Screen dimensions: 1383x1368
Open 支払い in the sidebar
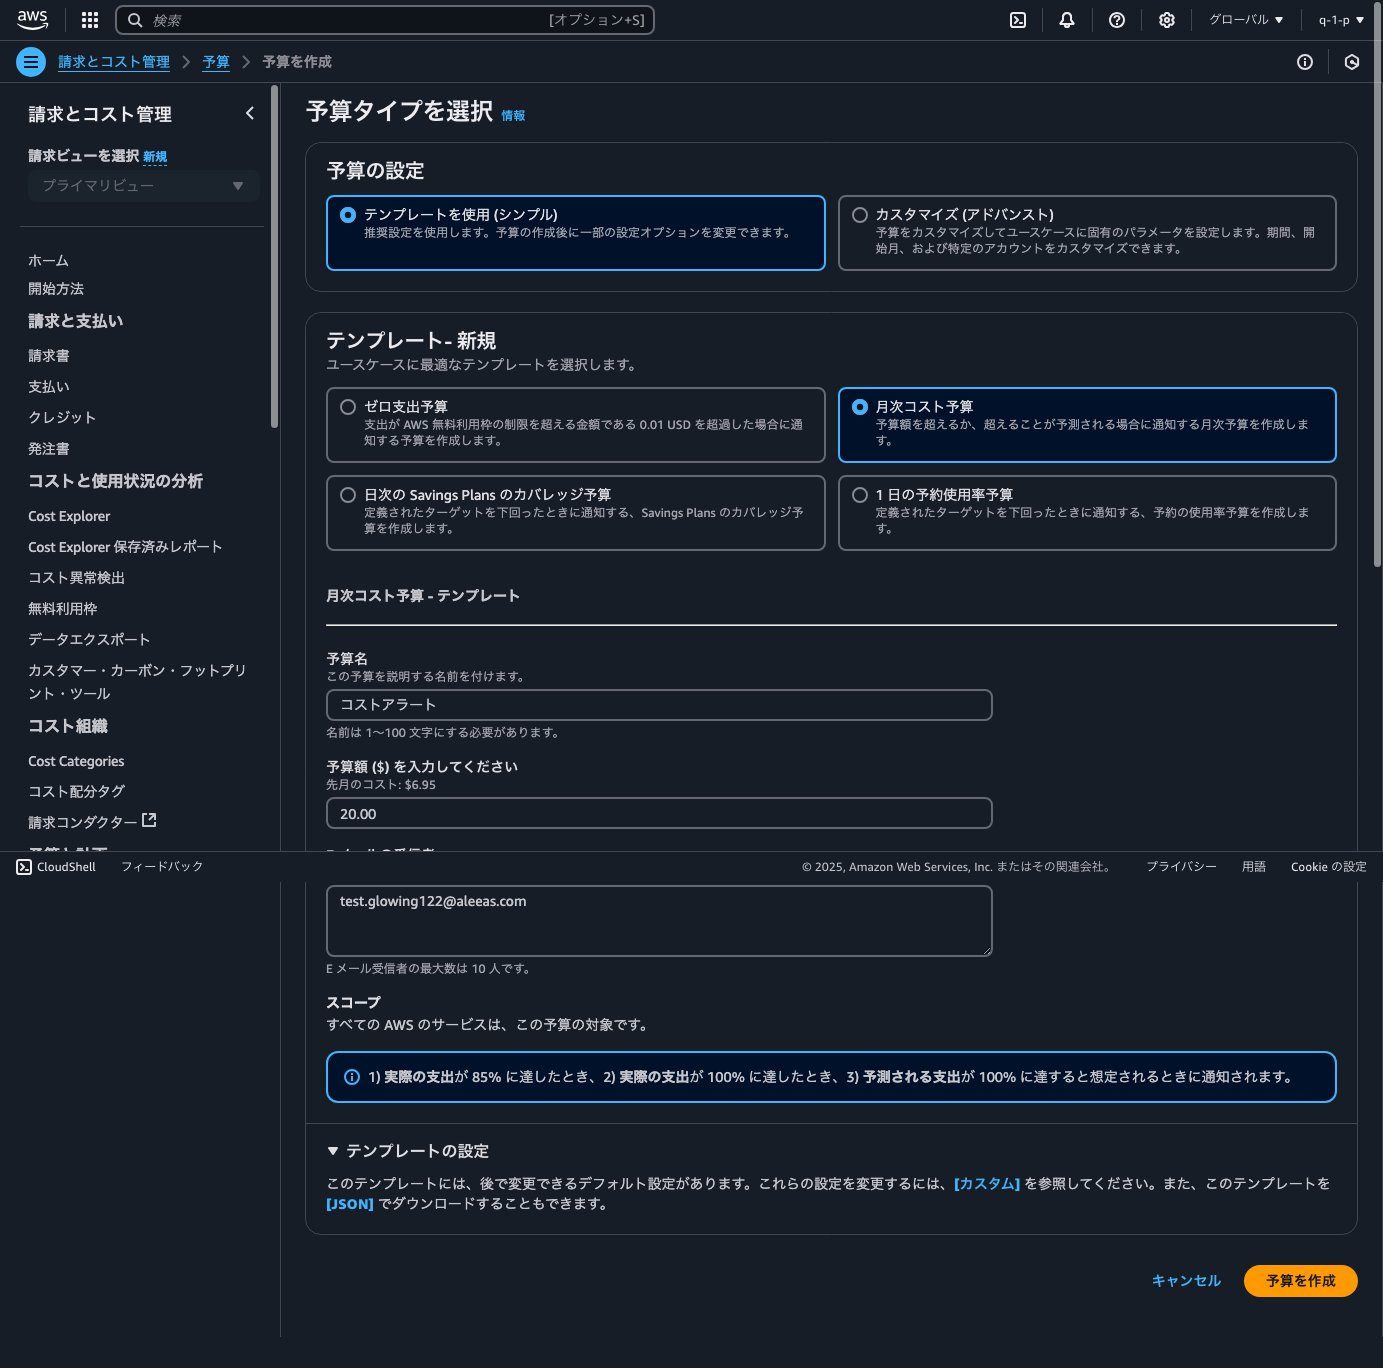pos(49,386)
